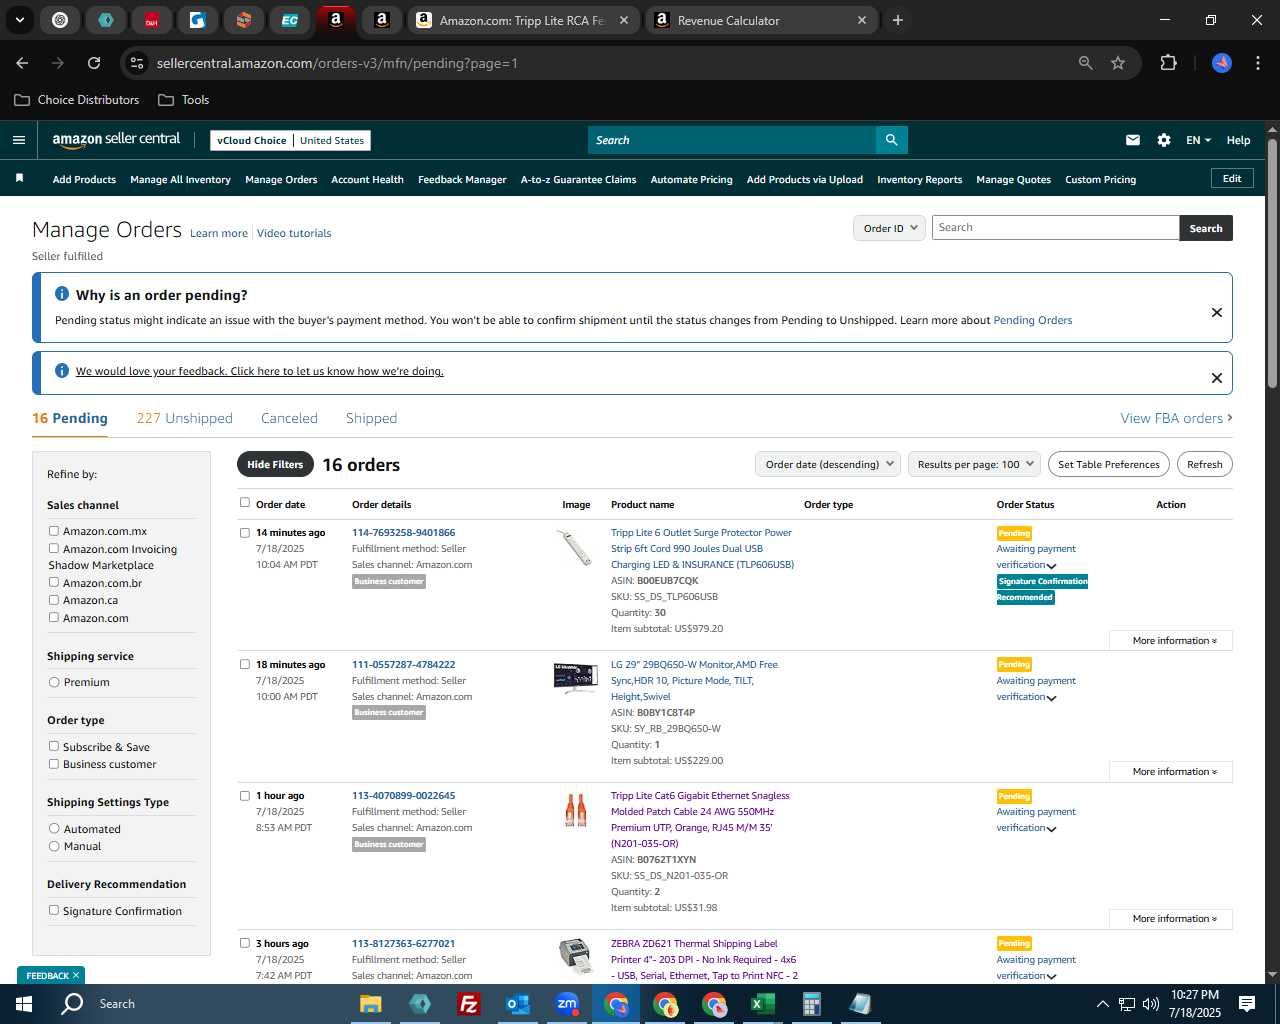
Task: Open the Chrome profile avatar
Action: click(1222, 63)
